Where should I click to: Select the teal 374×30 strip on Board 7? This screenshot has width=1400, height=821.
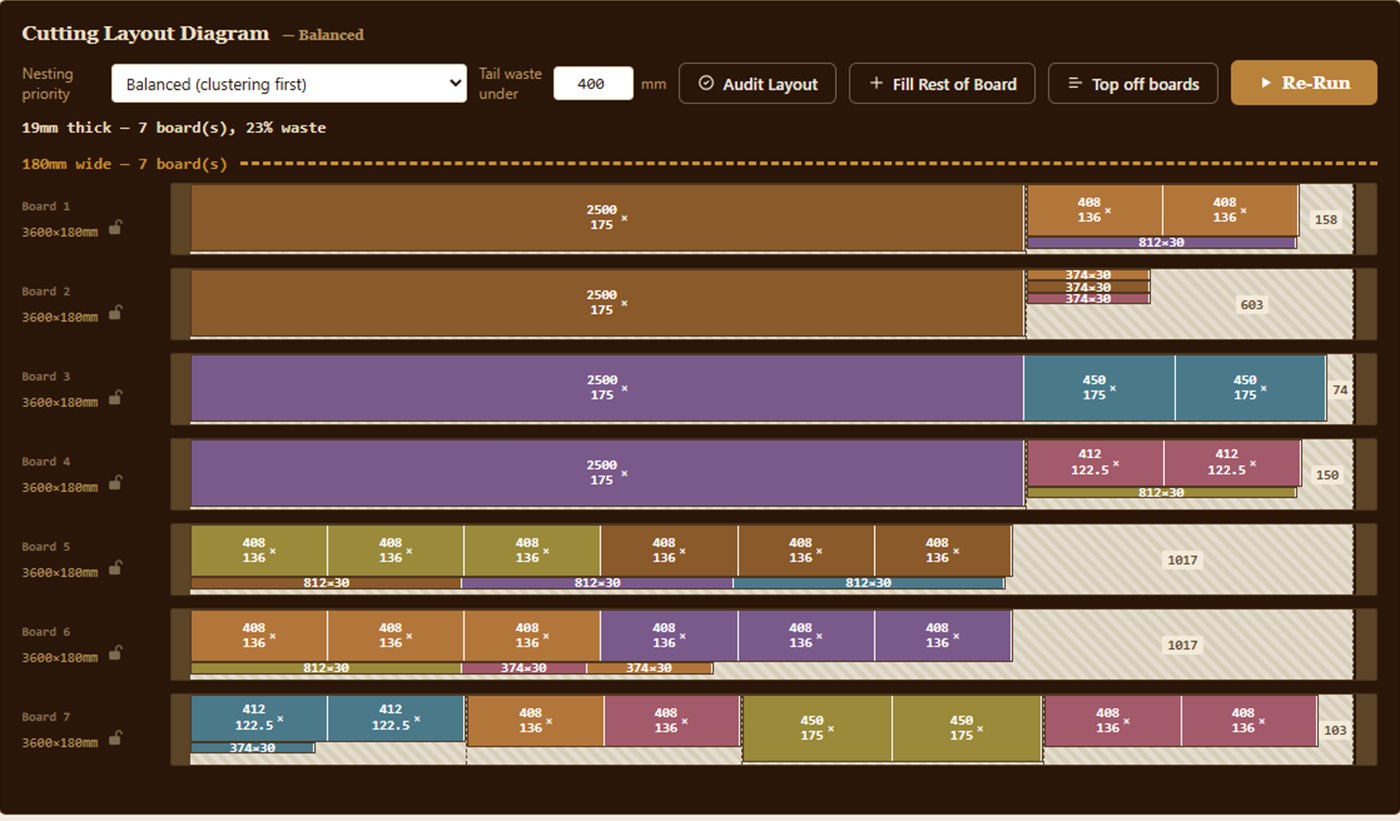pos(252,748)
